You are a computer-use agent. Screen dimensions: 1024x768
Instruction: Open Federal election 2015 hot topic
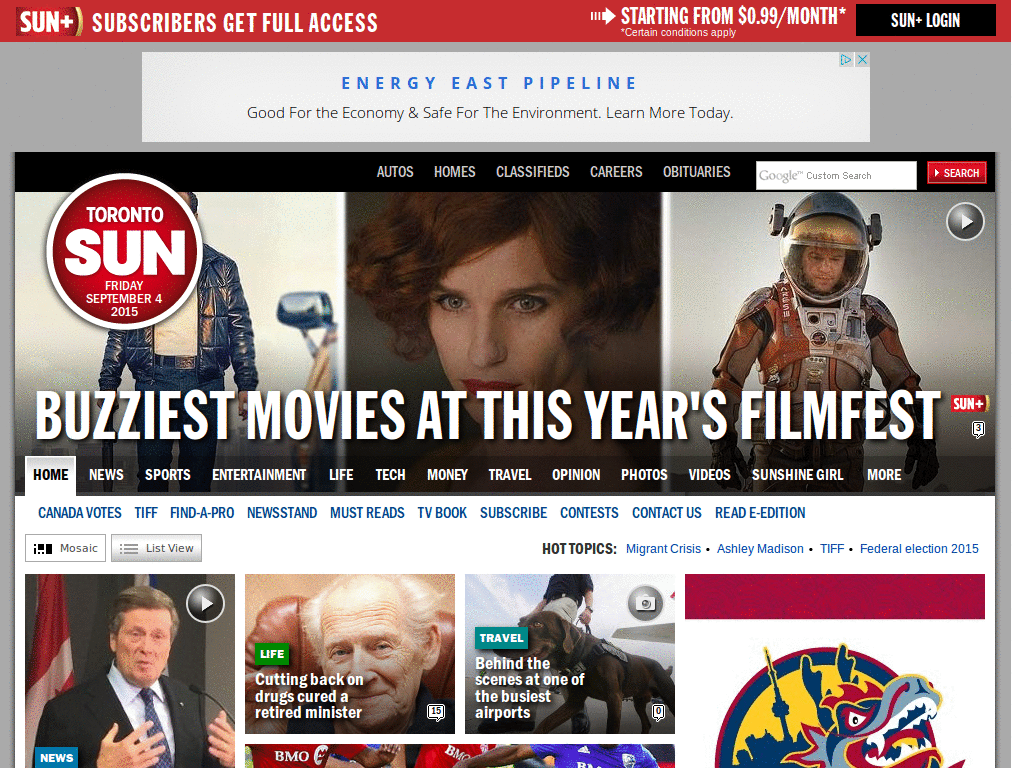[919, 549]
